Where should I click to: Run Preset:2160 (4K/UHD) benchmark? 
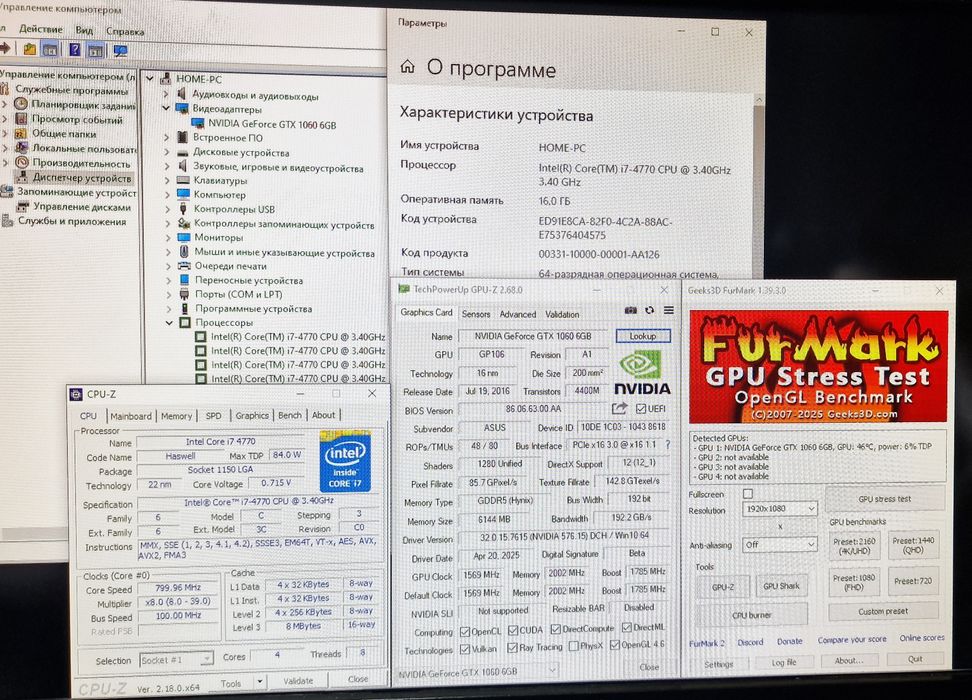(854, 546)
